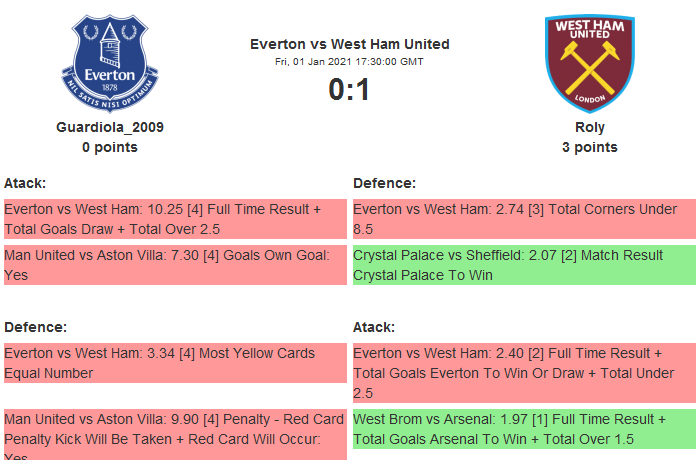This screenshot has height=460, width=700.
Task: Select the Goals Own Goal 7.30 bet
Action: pyautogui.click(x=174, y=265)
